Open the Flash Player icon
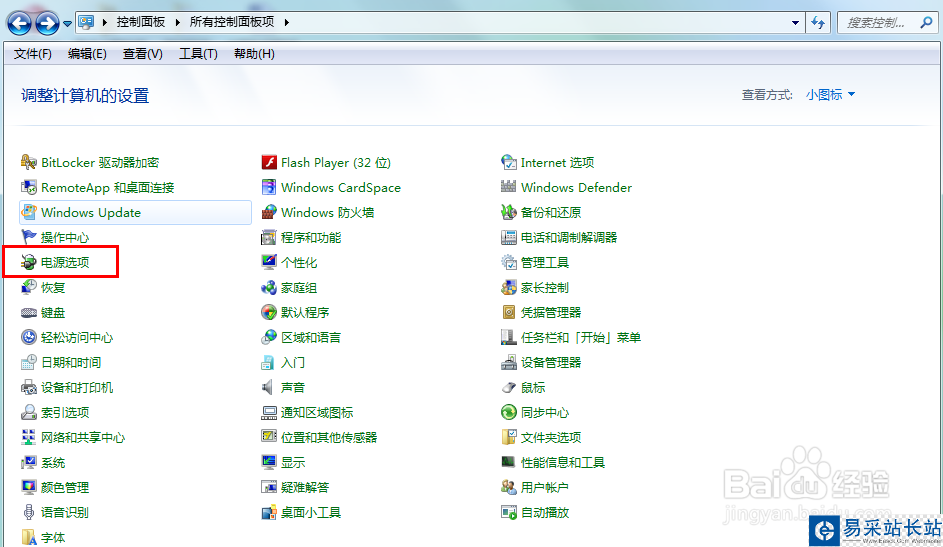 pyautogui.click(x=269, y=162)
